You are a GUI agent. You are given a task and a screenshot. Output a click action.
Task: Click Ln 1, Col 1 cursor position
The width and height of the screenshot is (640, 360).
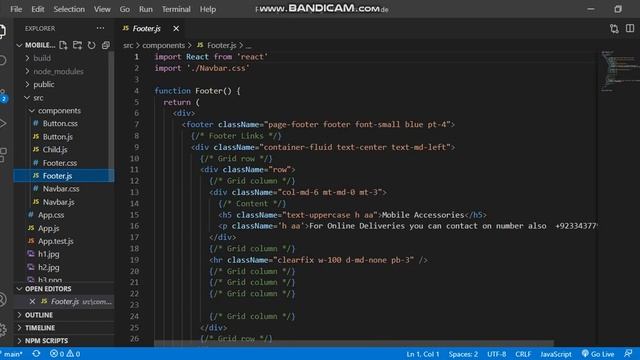pyautogui.click(x=423, y=354)
